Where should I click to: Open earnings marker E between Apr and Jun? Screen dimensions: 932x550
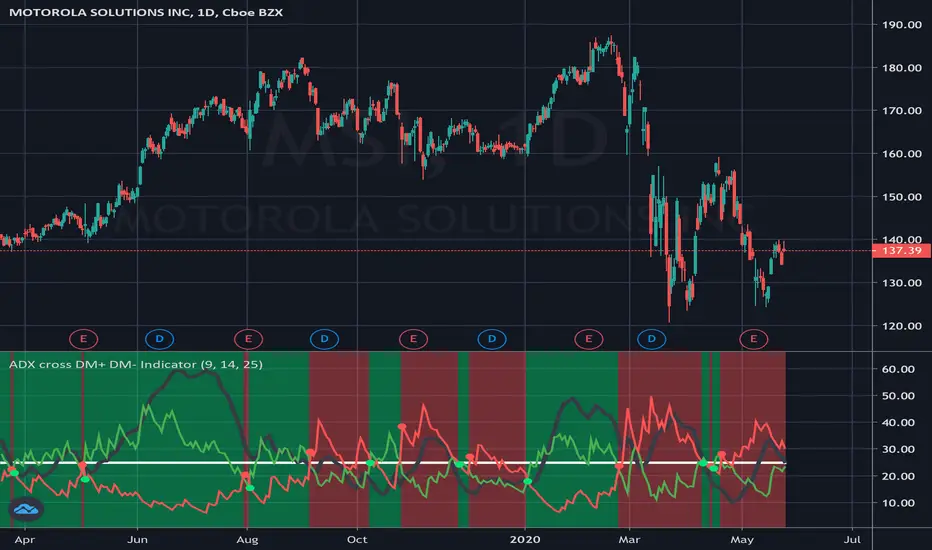[x=83, y=339]
